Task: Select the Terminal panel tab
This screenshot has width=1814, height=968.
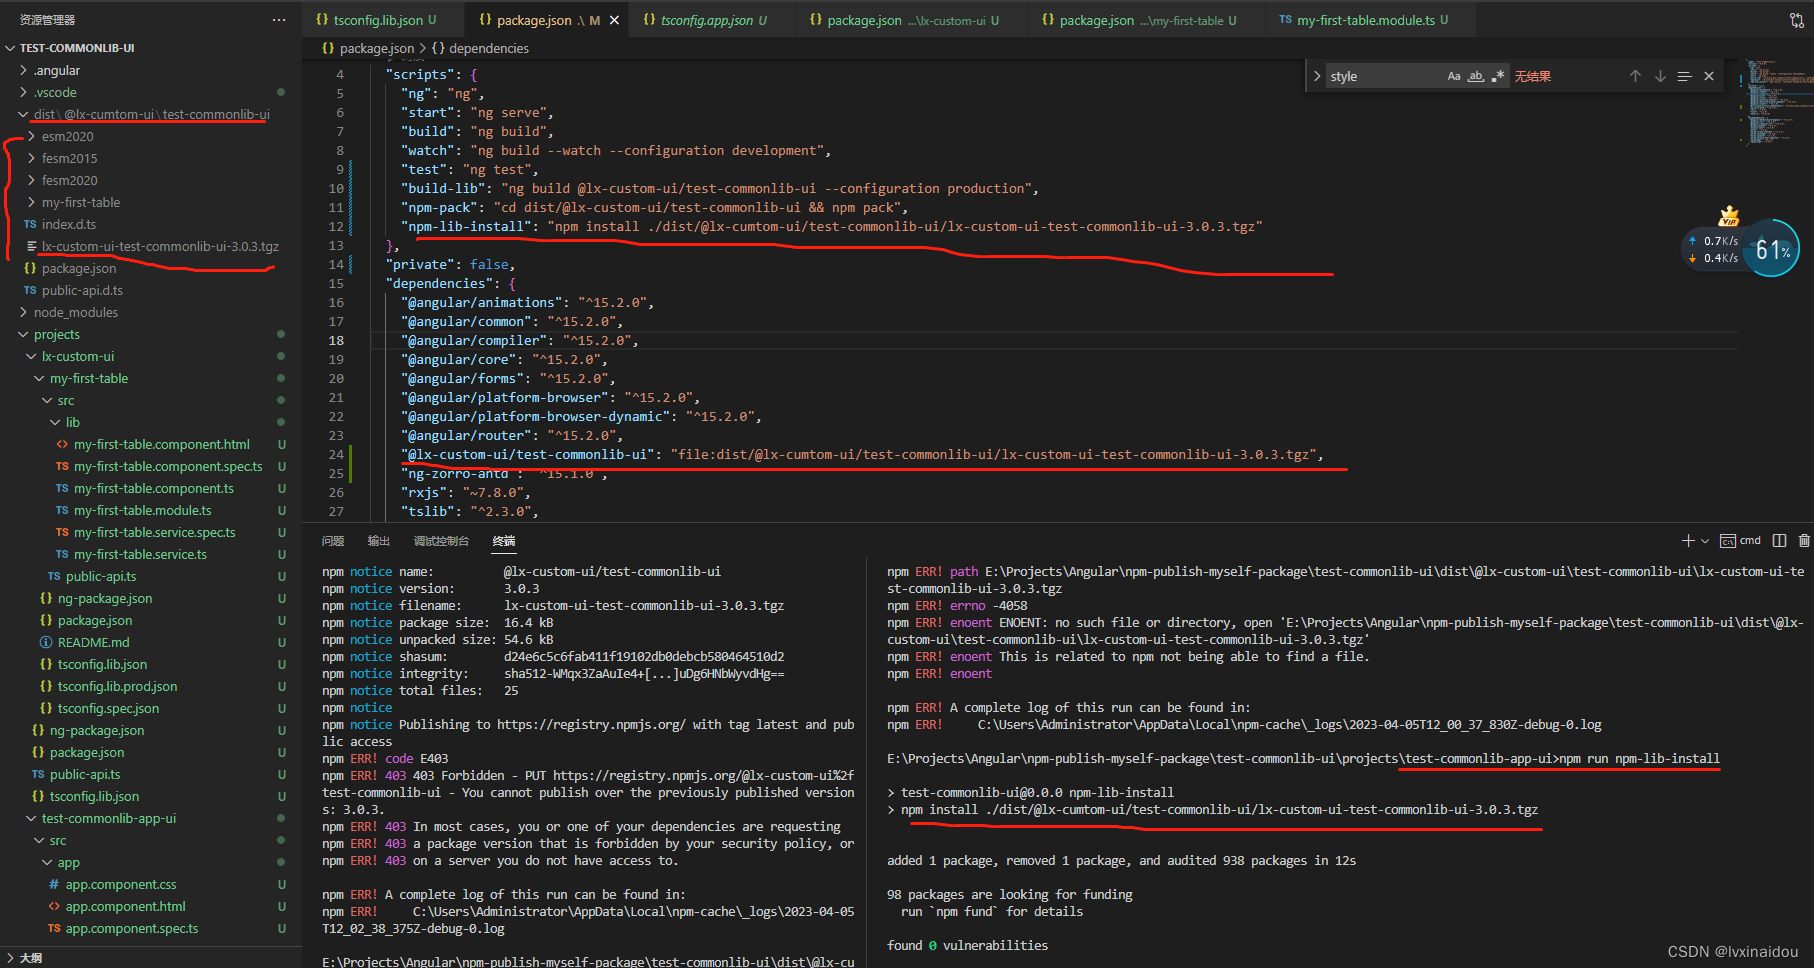Action: 504,541
